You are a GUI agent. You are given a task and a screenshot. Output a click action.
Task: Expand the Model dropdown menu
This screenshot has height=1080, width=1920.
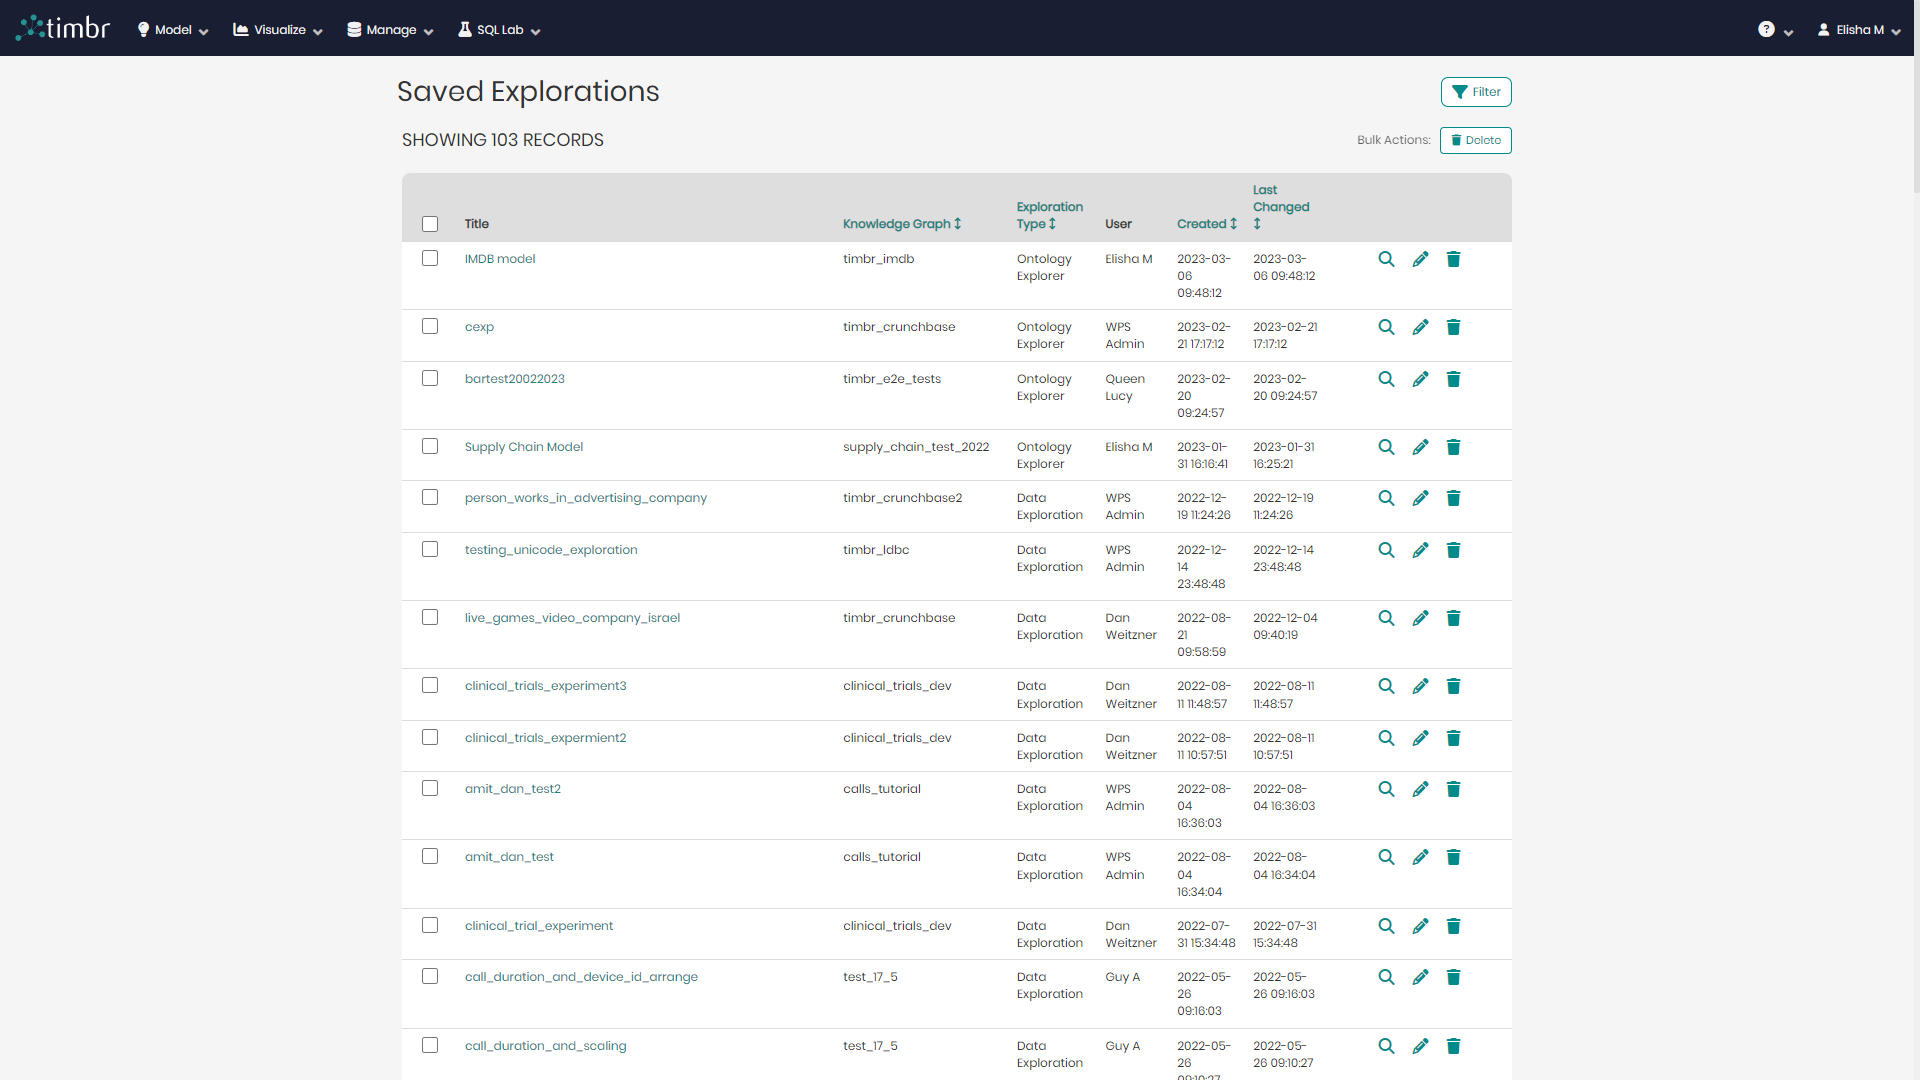(173, 30)
